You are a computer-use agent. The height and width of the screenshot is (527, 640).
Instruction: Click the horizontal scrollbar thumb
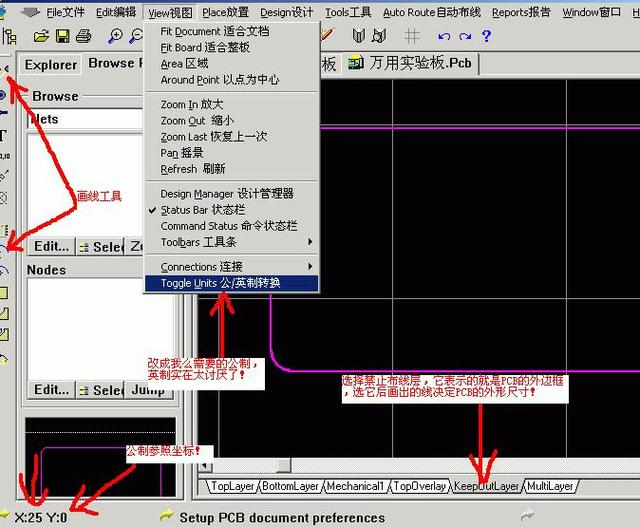coord(284,465)
